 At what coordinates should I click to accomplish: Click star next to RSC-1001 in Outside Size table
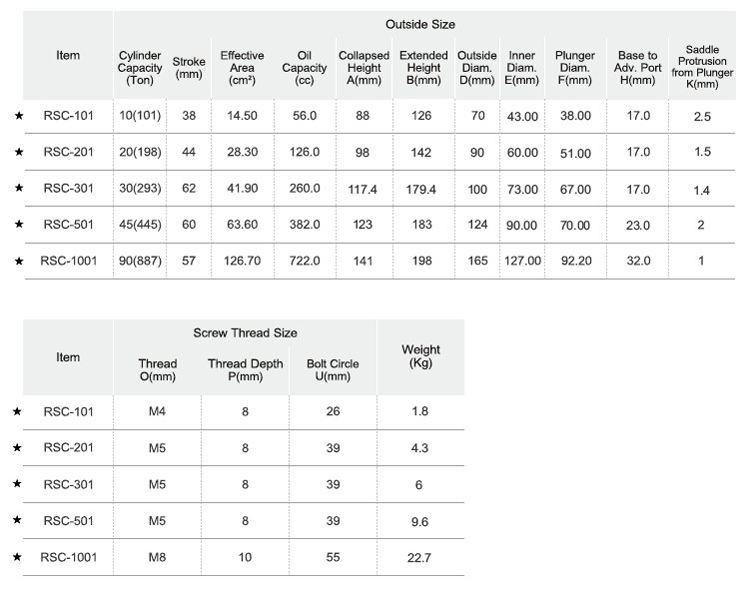(19, 261)
